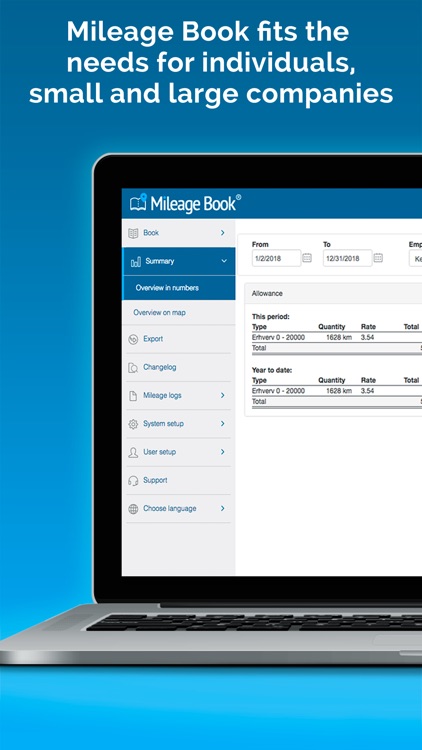Expand the Choose language chevron
The height and width of the screenshot is (750, 422).
222,508
